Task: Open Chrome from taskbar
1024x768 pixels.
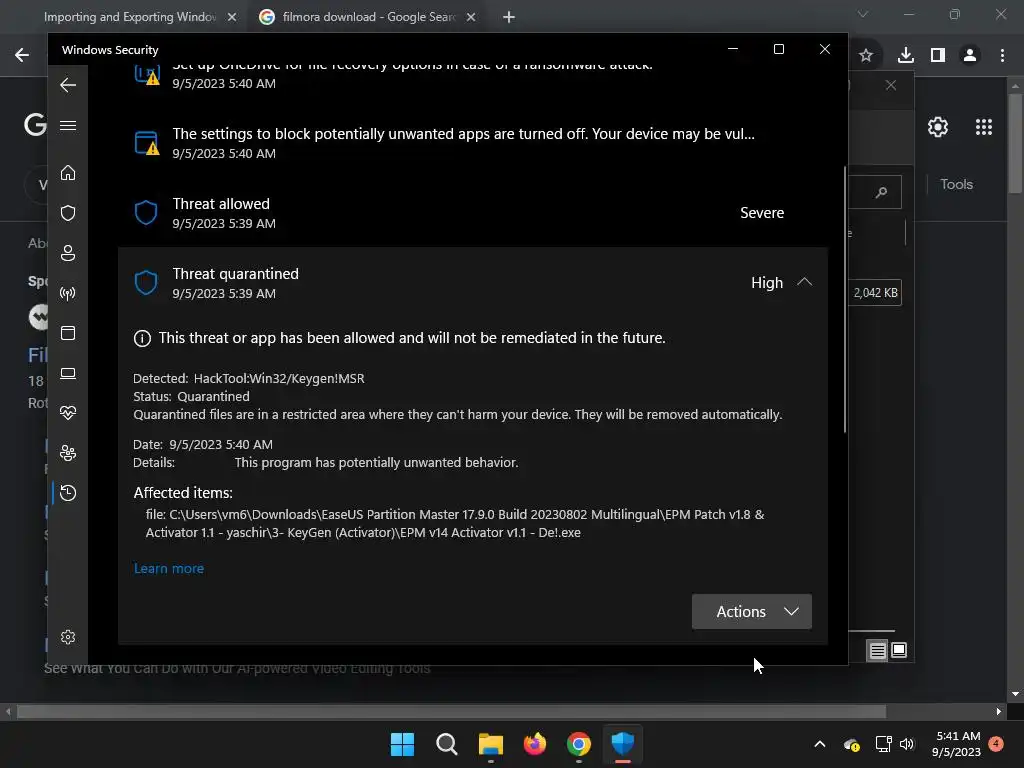Action: coord(579,744)
